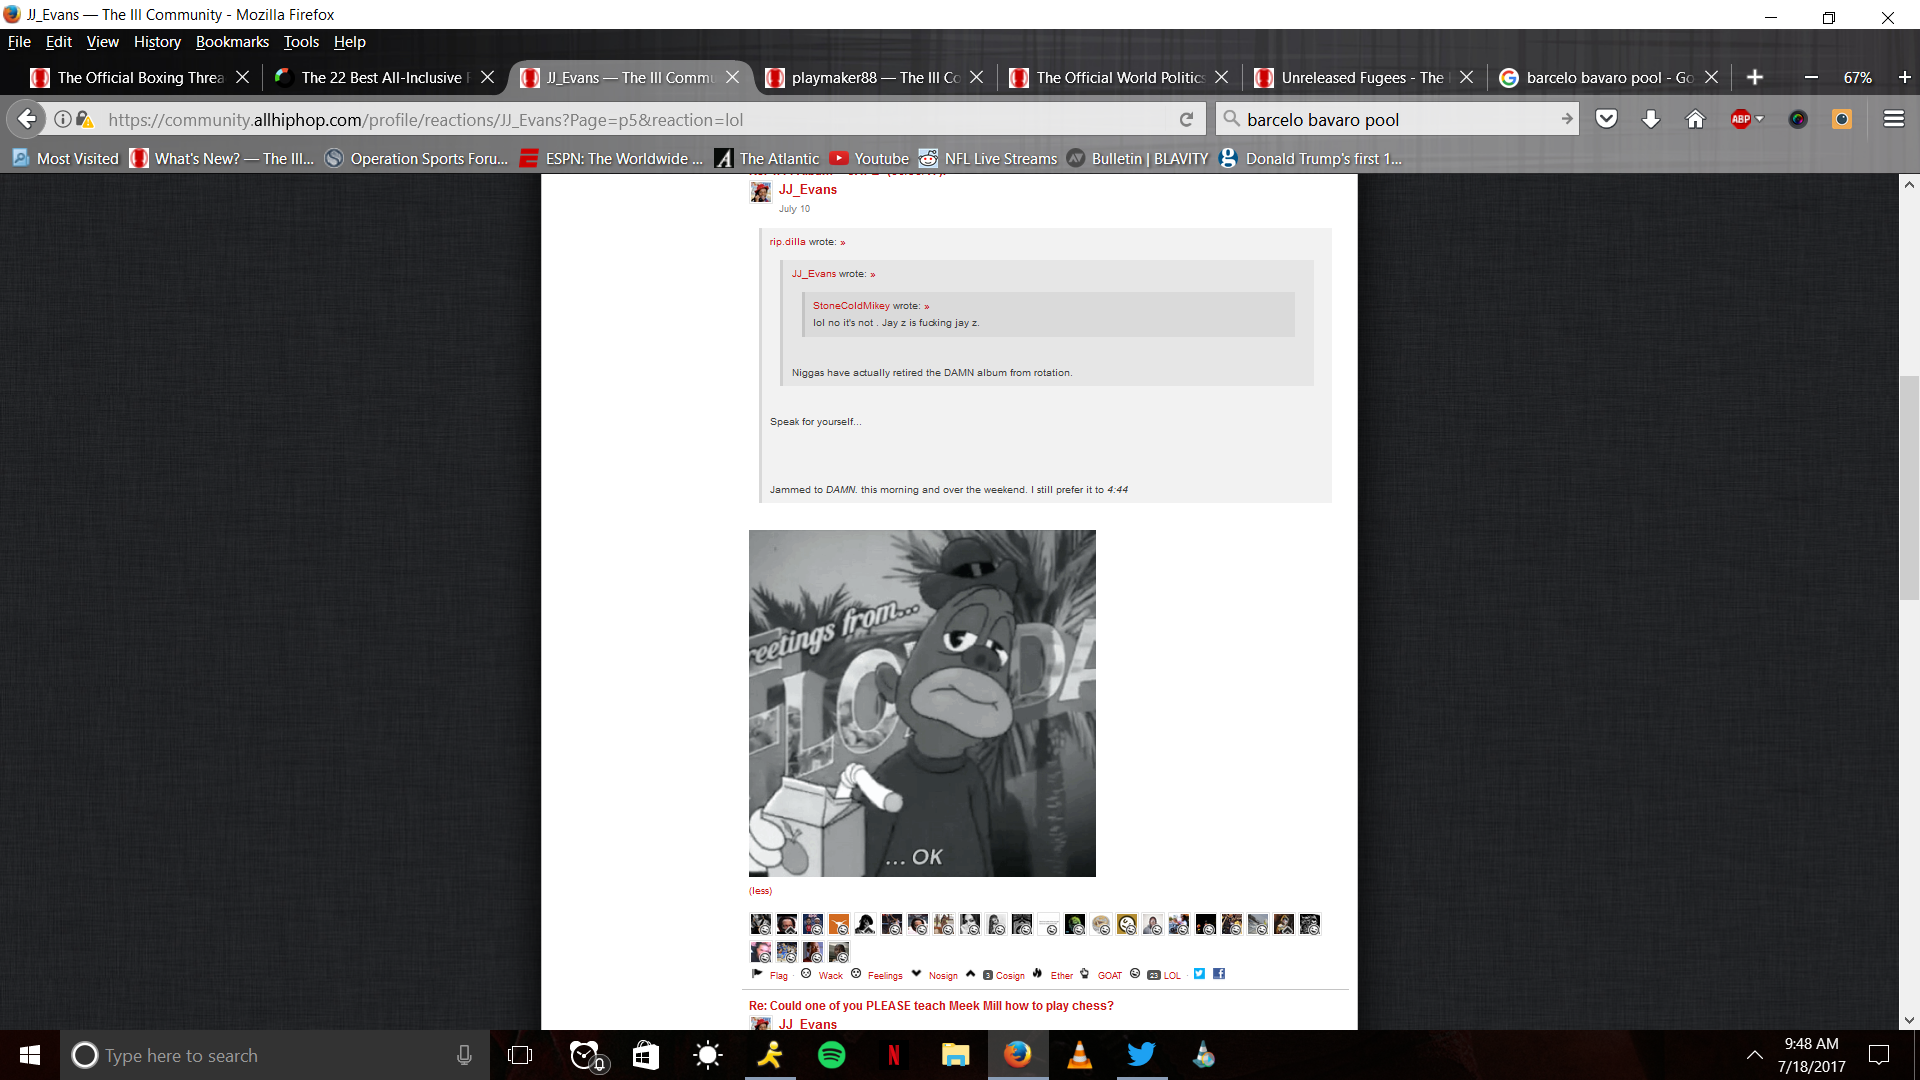
Task: Open the Firefox hamburger menu
Action: coord(1893,119)
